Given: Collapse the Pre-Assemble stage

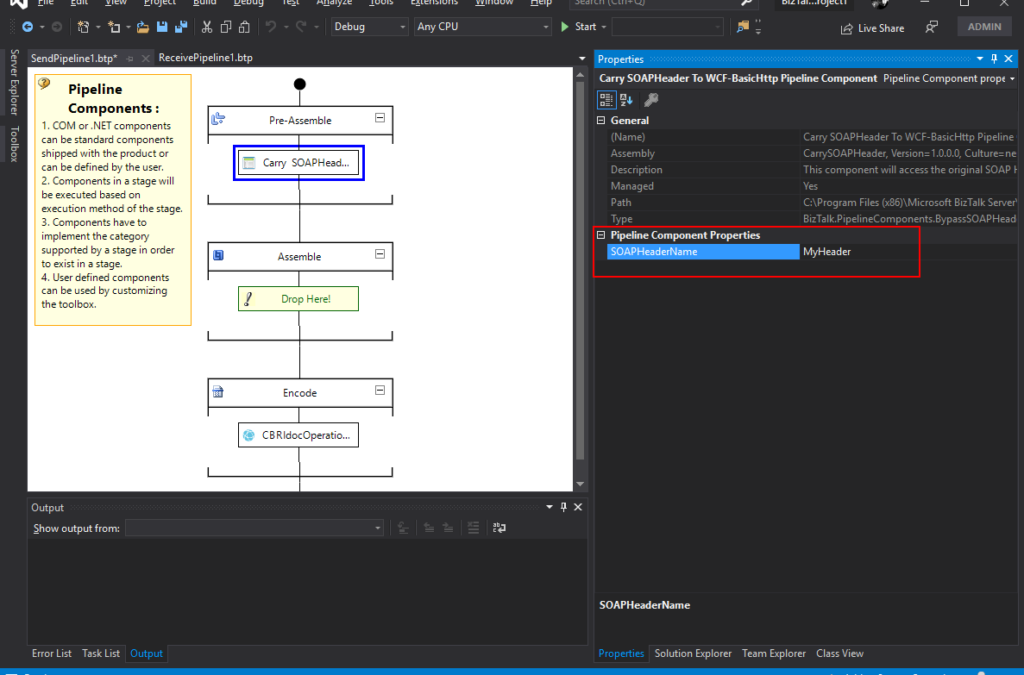Looking at the screenshot, I should click(x=380, y=118).
